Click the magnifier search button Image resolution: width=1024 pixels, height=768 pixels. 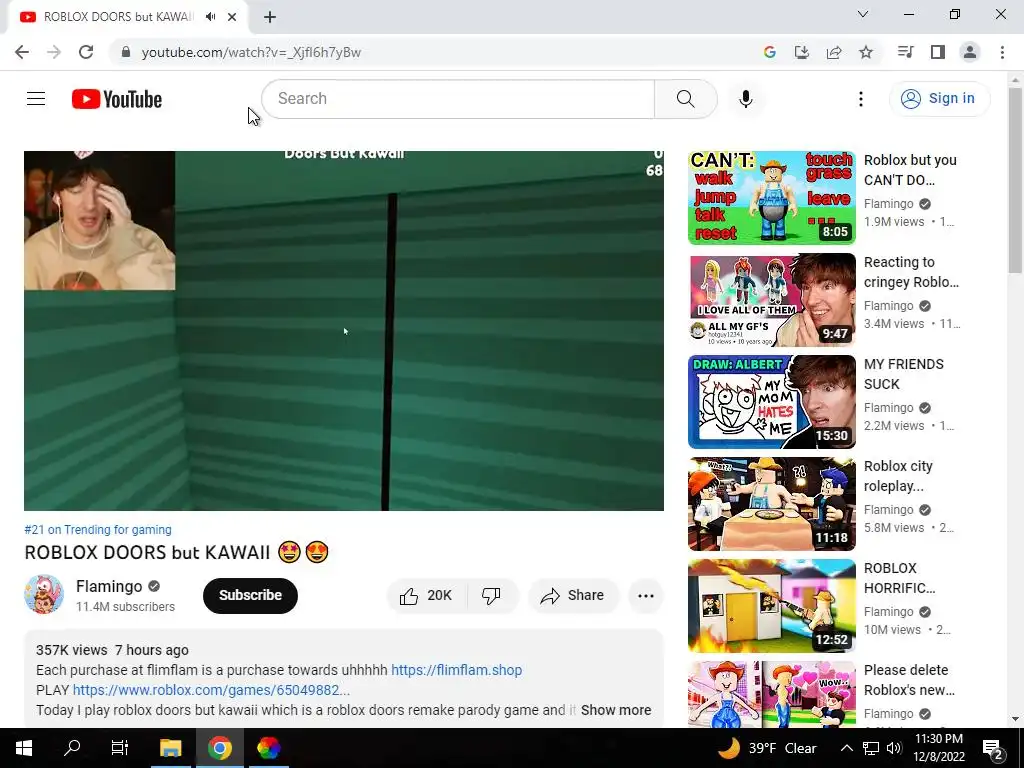click(x=686, y=99)
